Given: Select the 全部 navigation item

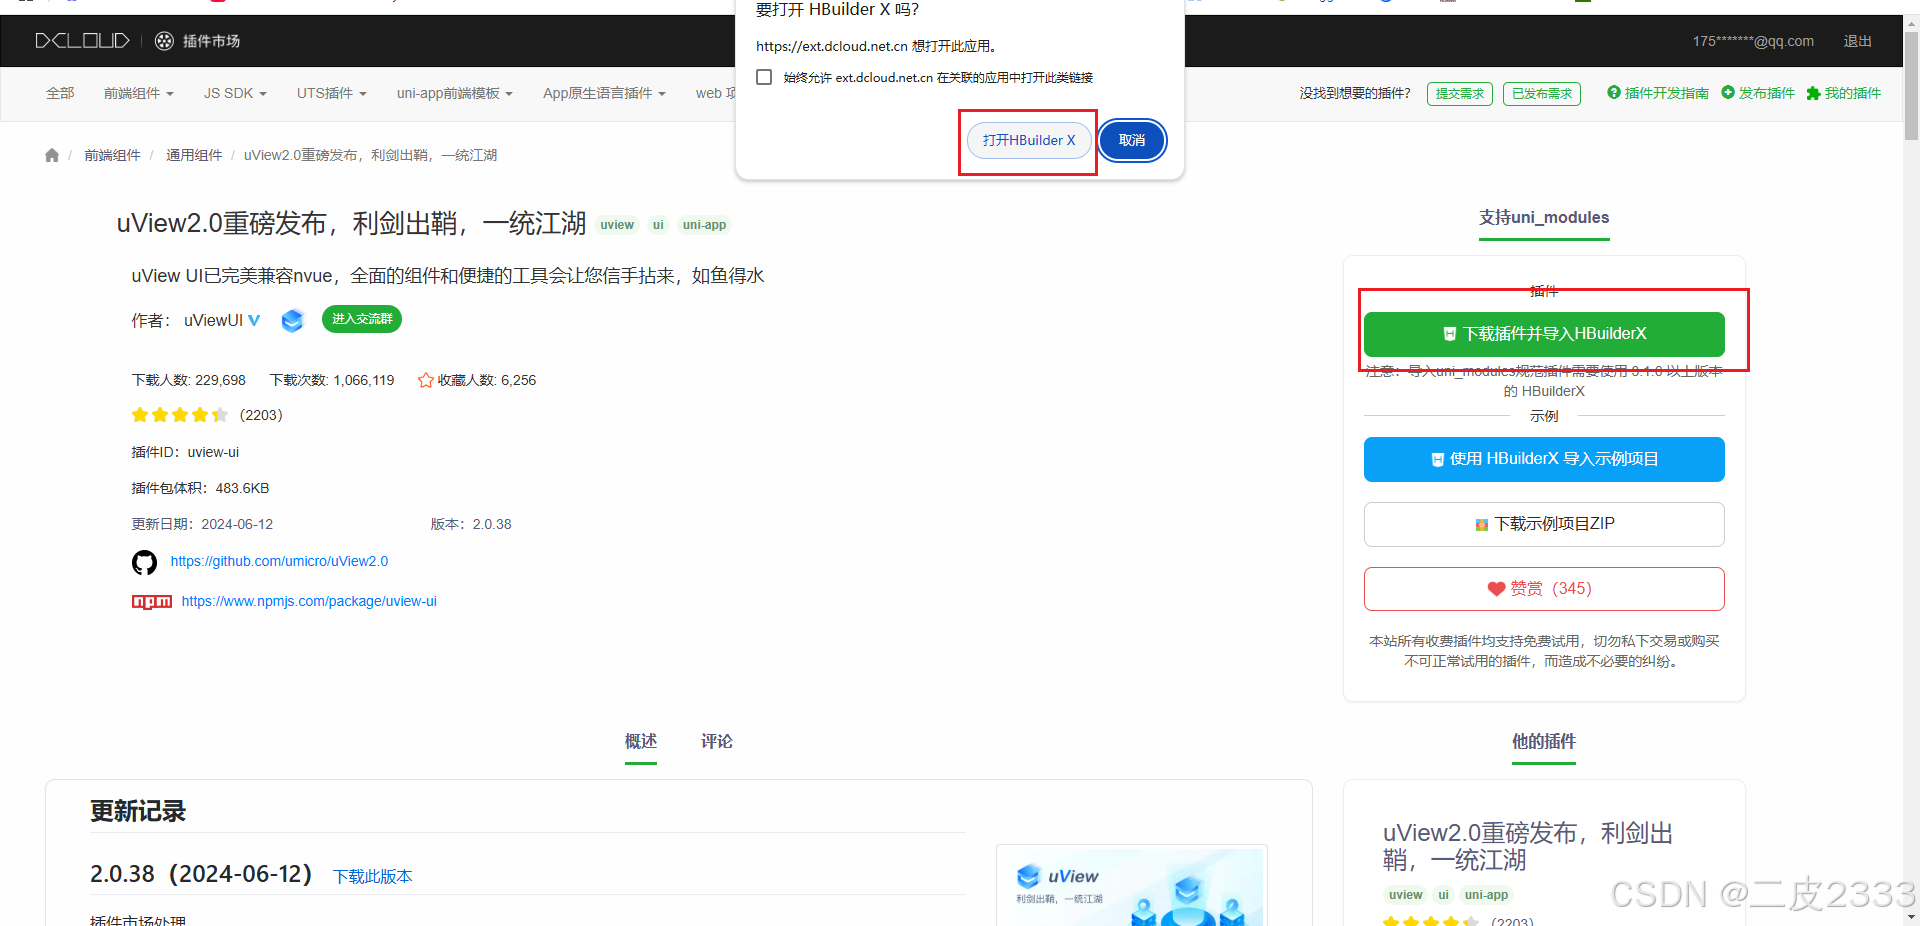Looking at the screenshot, I should (x=60, y=93).
